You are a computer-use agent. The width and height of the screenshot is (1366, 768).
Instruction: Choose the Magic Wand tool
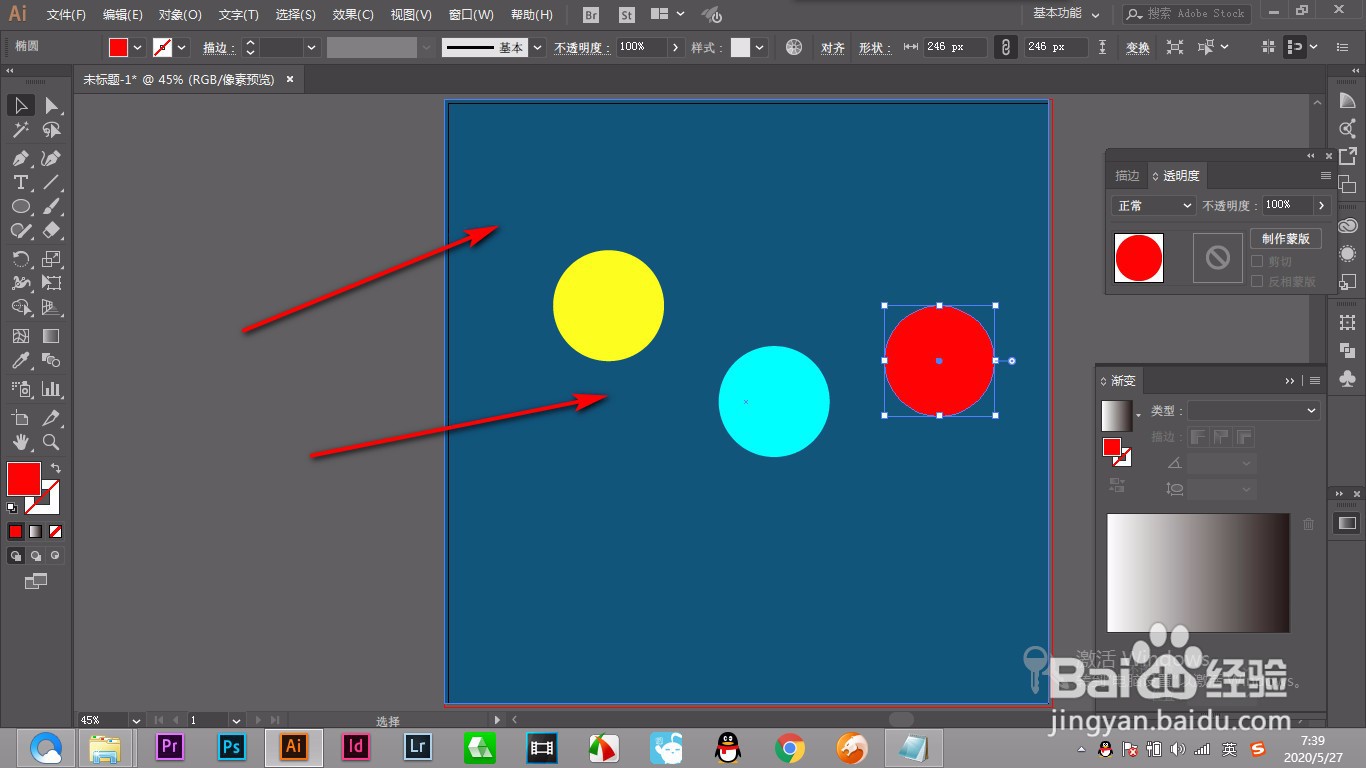click(x=21, y=130)
